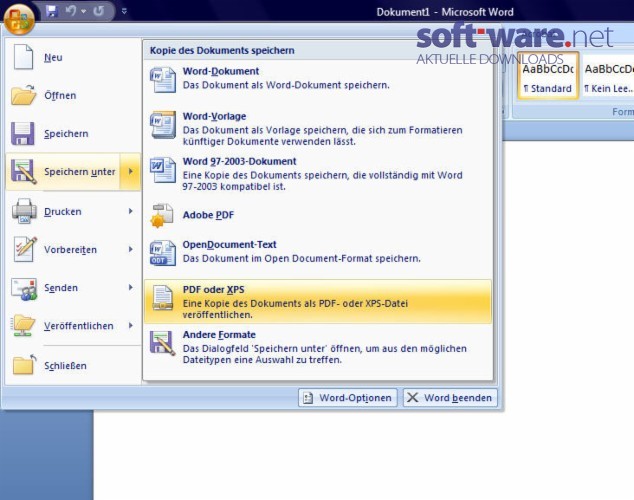Save as Word-Vorlage
The height and width of the screenshot is (500, 634).
click(318, 129)
